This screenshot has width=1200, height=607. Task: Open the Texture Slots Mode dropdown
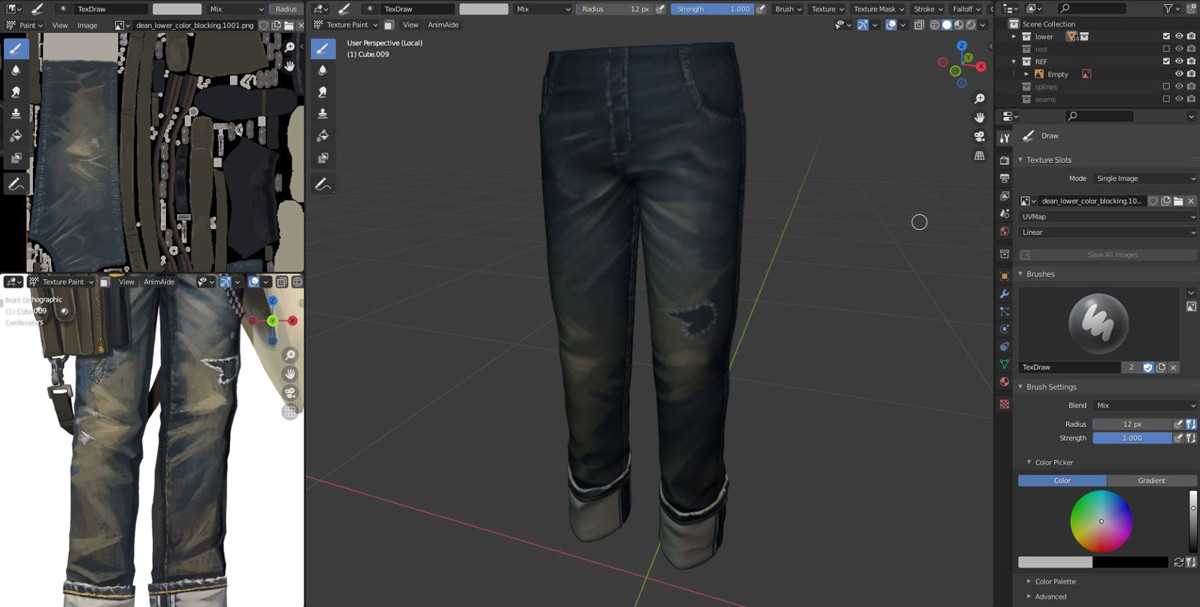pos(1145,178)
